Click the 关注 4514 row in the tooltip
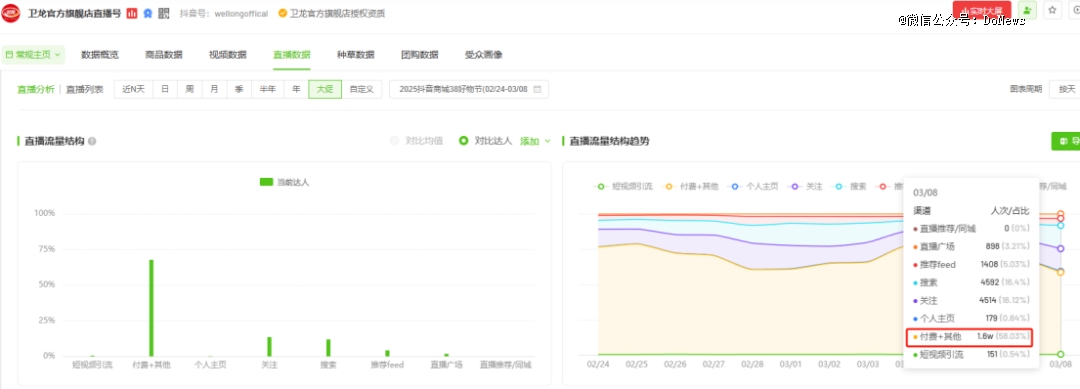Screen dimensions: 1080x389 tap(971, 300)
